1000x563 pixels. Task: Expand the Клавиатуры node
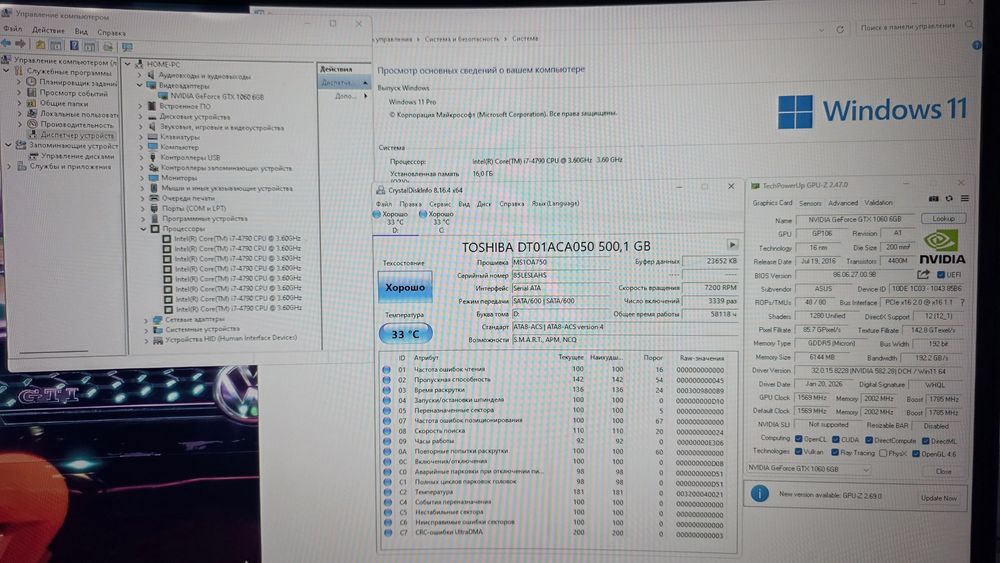pyautogui.click(x=142, y=137)
